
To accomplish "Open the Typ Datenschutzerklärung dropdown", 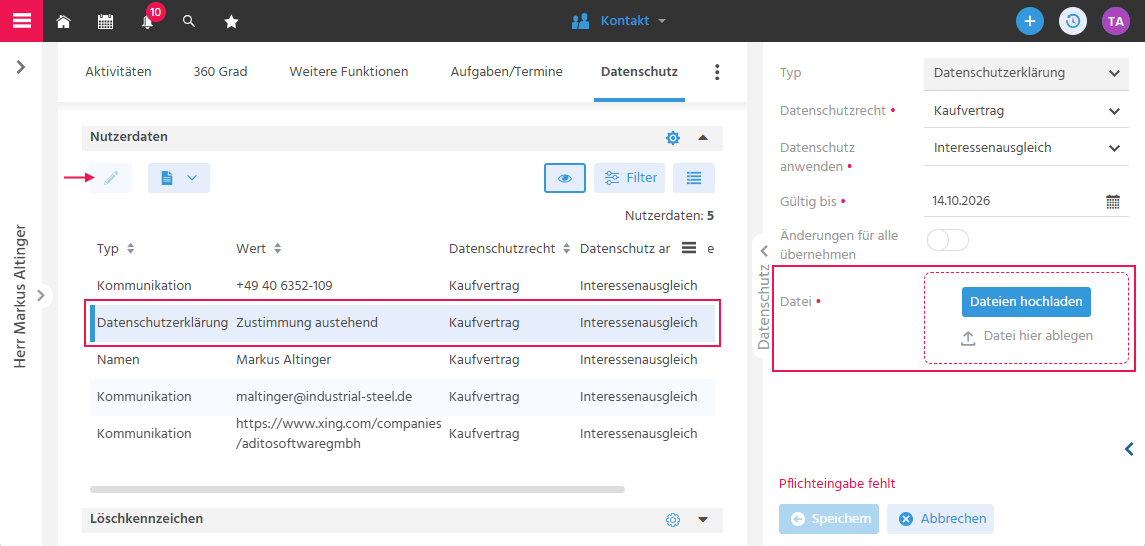I will pos(1026,73).
